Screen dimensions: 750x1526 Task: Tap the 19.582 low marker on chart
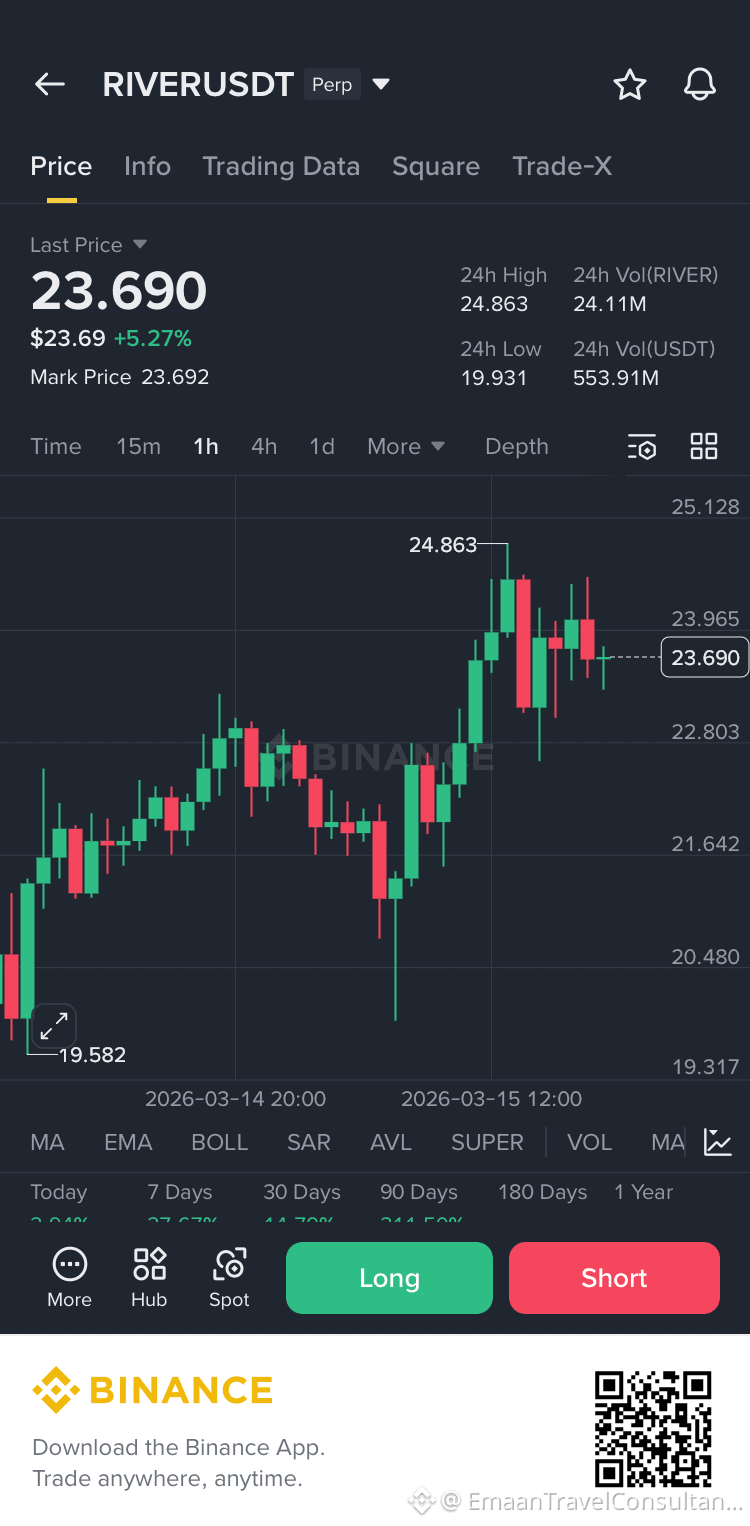coord(92,1055)
